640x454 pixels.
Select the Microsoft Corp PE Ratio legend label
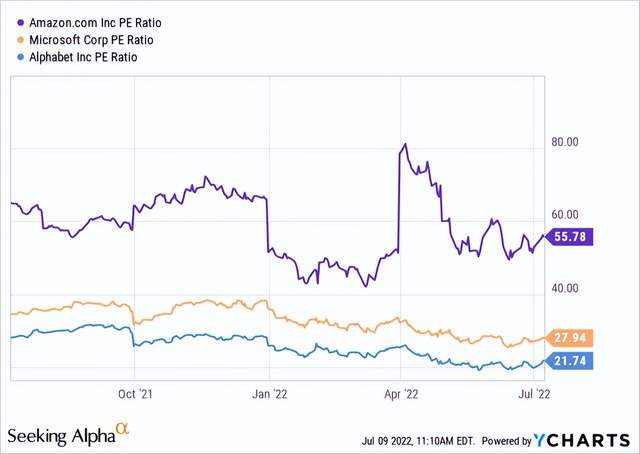[91, 40]
